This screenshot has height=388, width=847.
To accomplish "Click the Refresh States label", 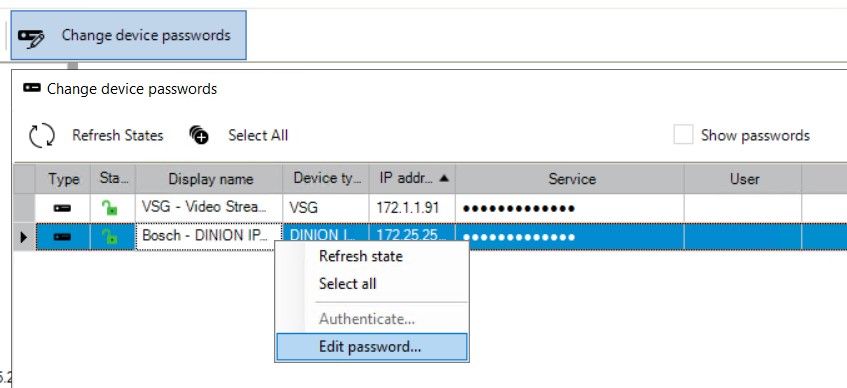I will 118,135.
